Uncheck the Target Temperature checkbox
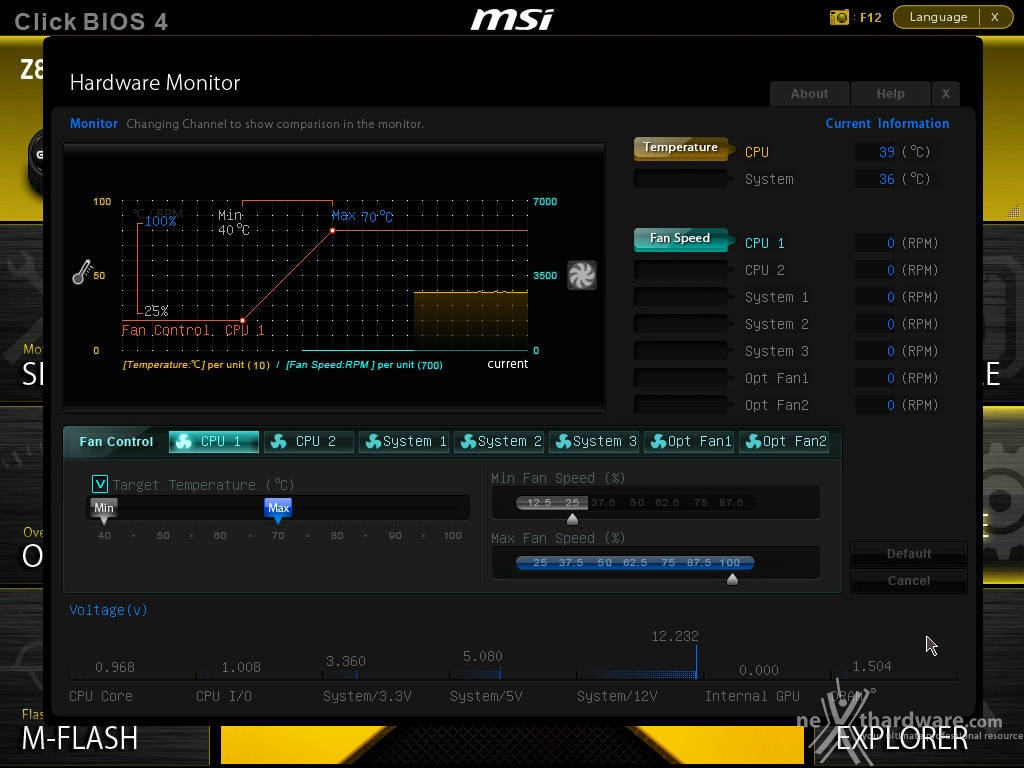 tap(100, 484)
